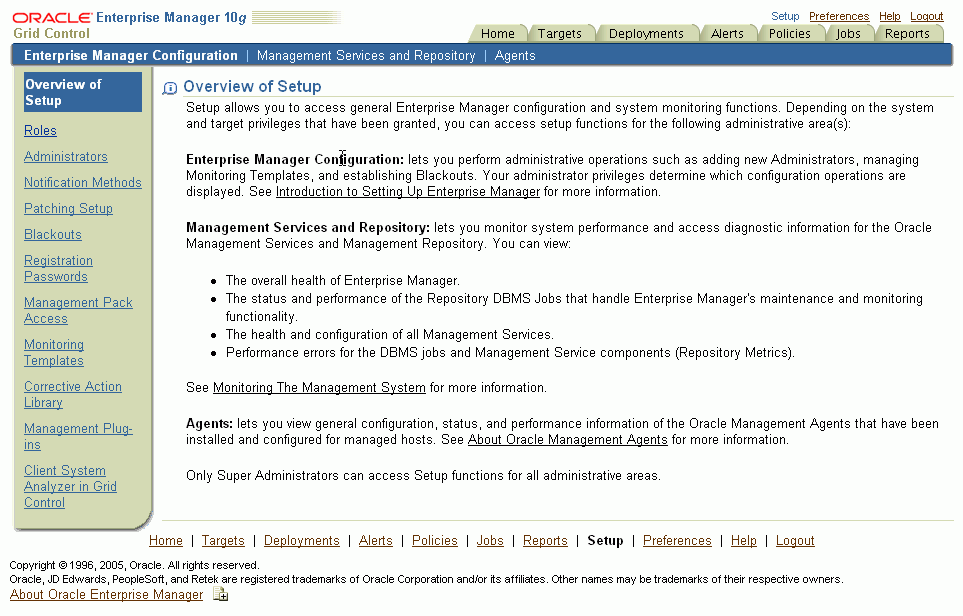Switch to the Reports tab
The width and height of the screenshot is (963, 616).
(907, 32)
